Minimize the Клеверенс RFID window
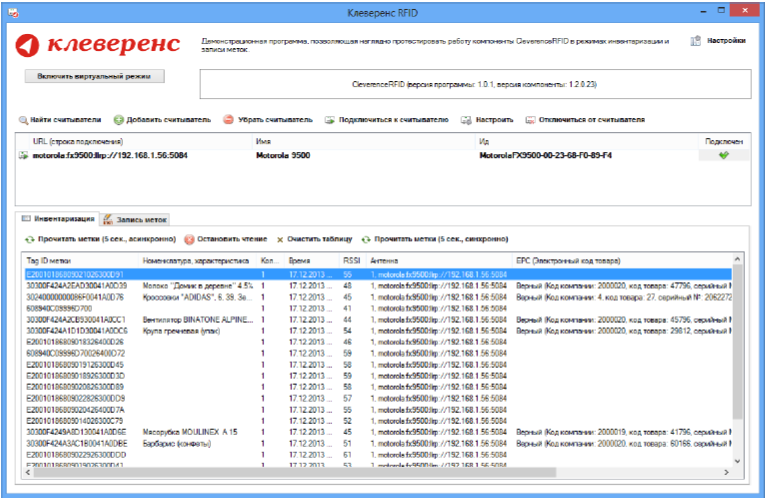This screenshot has width=768, height=501. [x=703, y=11]
